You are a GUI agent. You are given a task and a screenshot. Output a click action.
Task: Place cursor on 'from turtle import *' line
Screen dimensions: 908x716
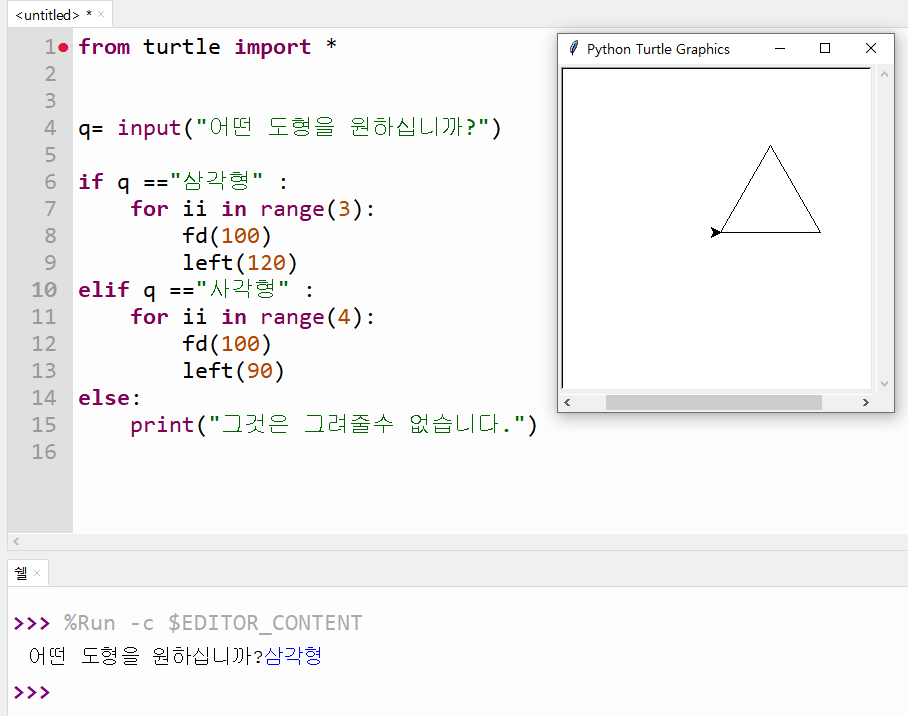pyautogui.click(x=207, y=47)
